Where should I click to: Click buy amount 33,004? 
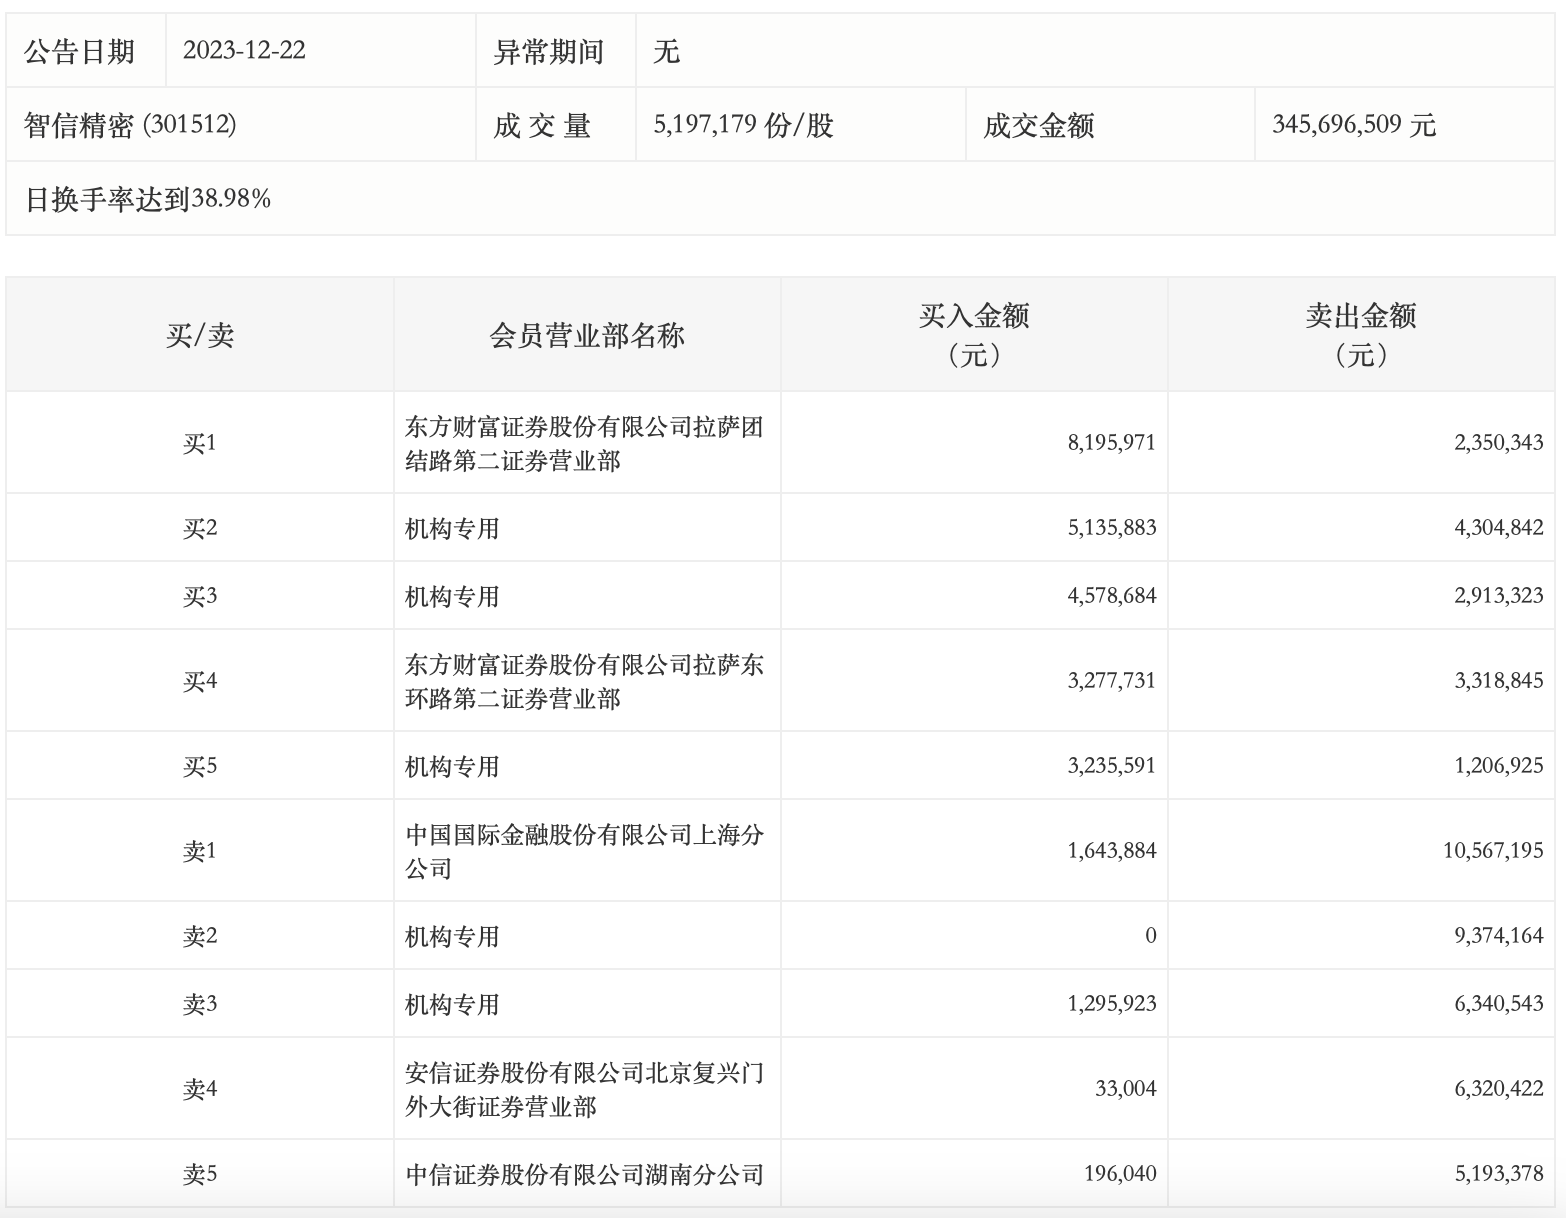[x=1125, y=1089]
